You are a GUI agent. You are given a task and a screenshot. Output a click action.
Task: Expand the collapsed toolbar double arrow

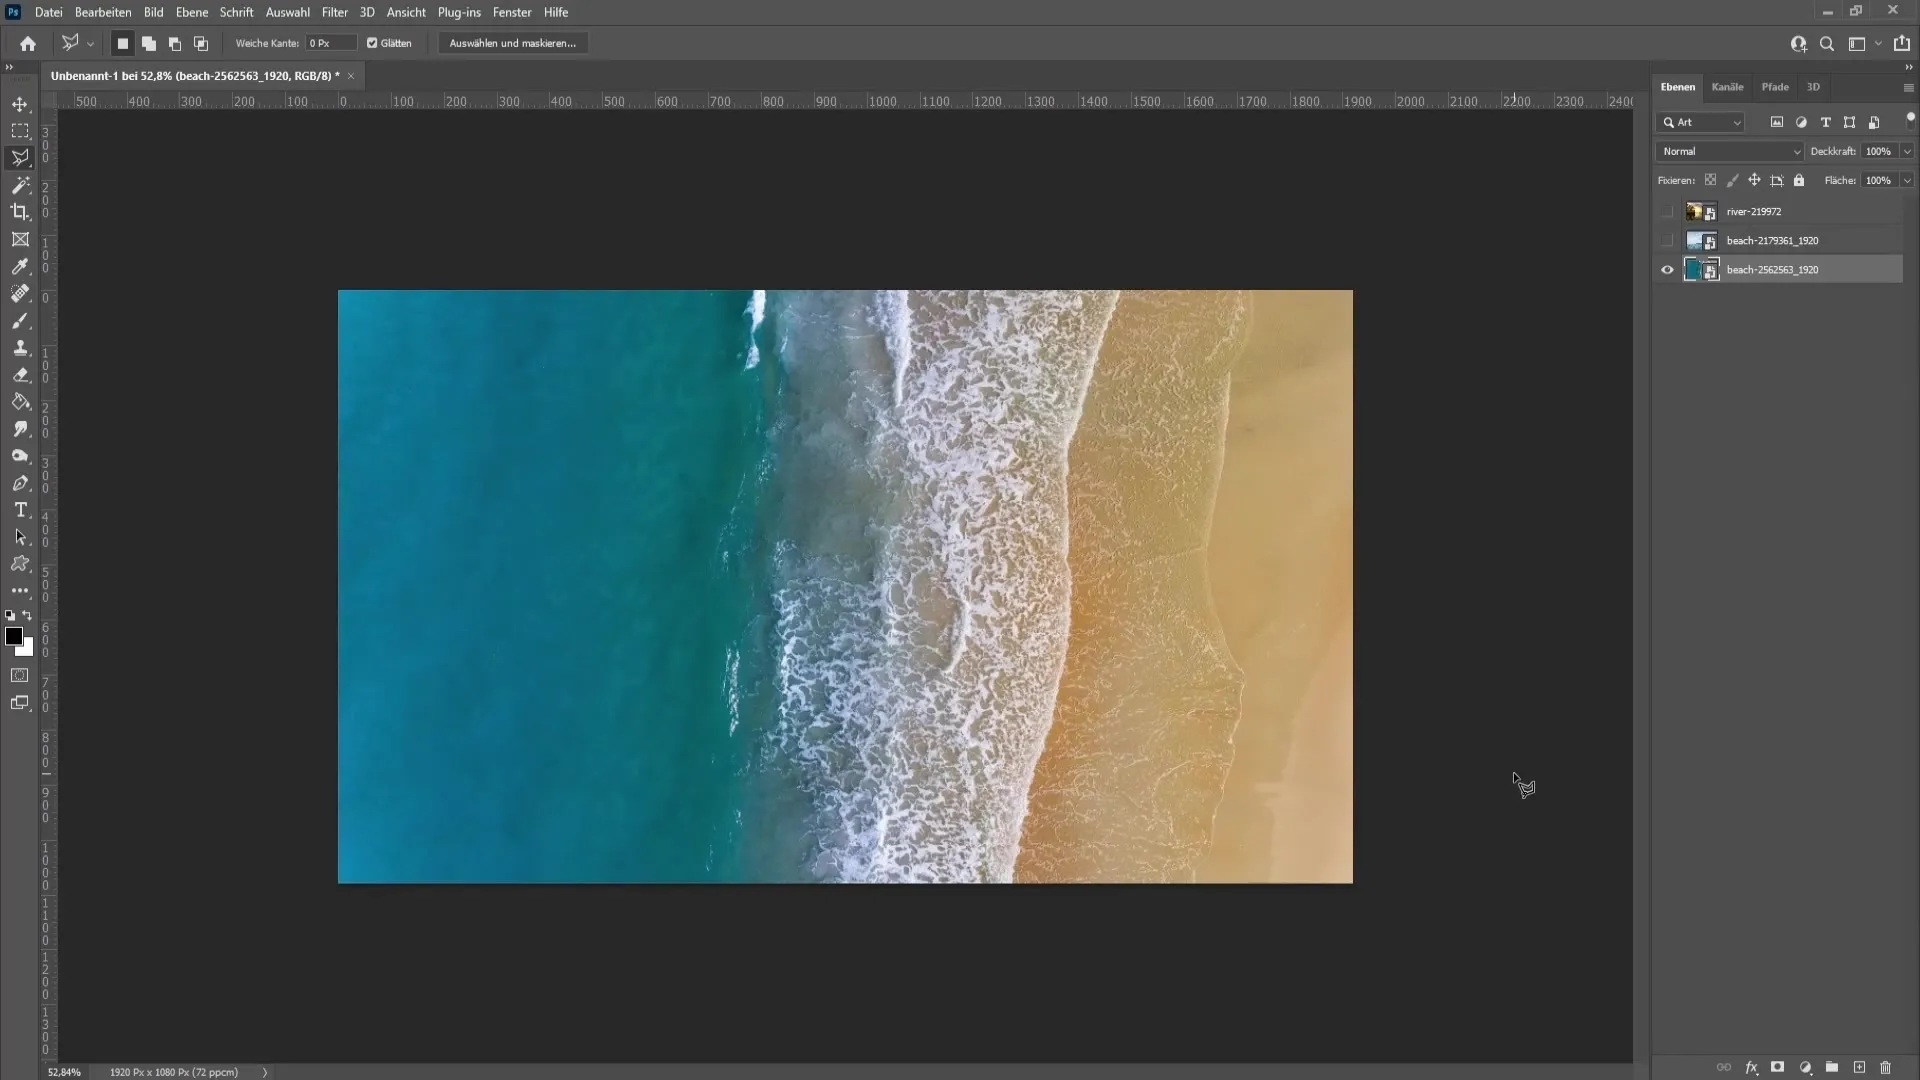9,68
